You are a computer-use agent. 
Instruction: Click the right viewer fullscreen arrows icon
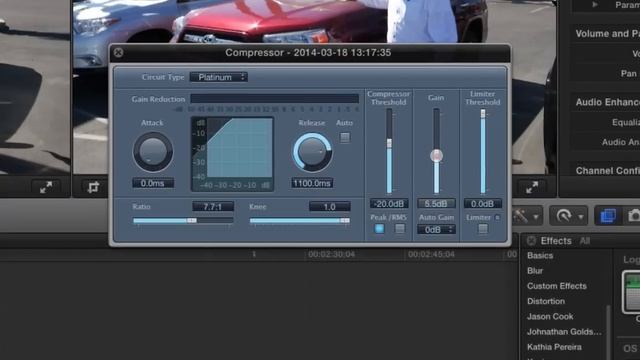(532, 187)
